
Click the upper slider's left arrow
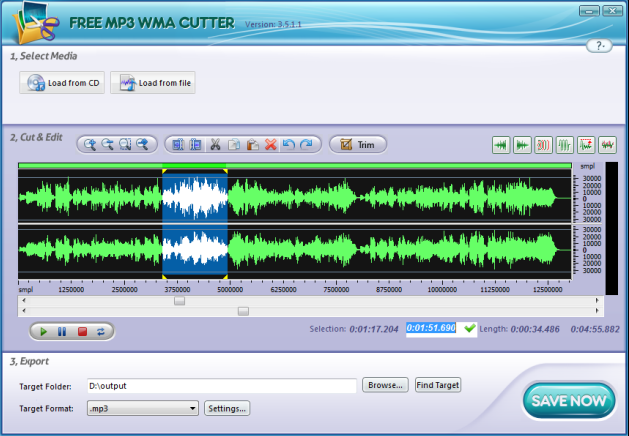tap(24, 300)
